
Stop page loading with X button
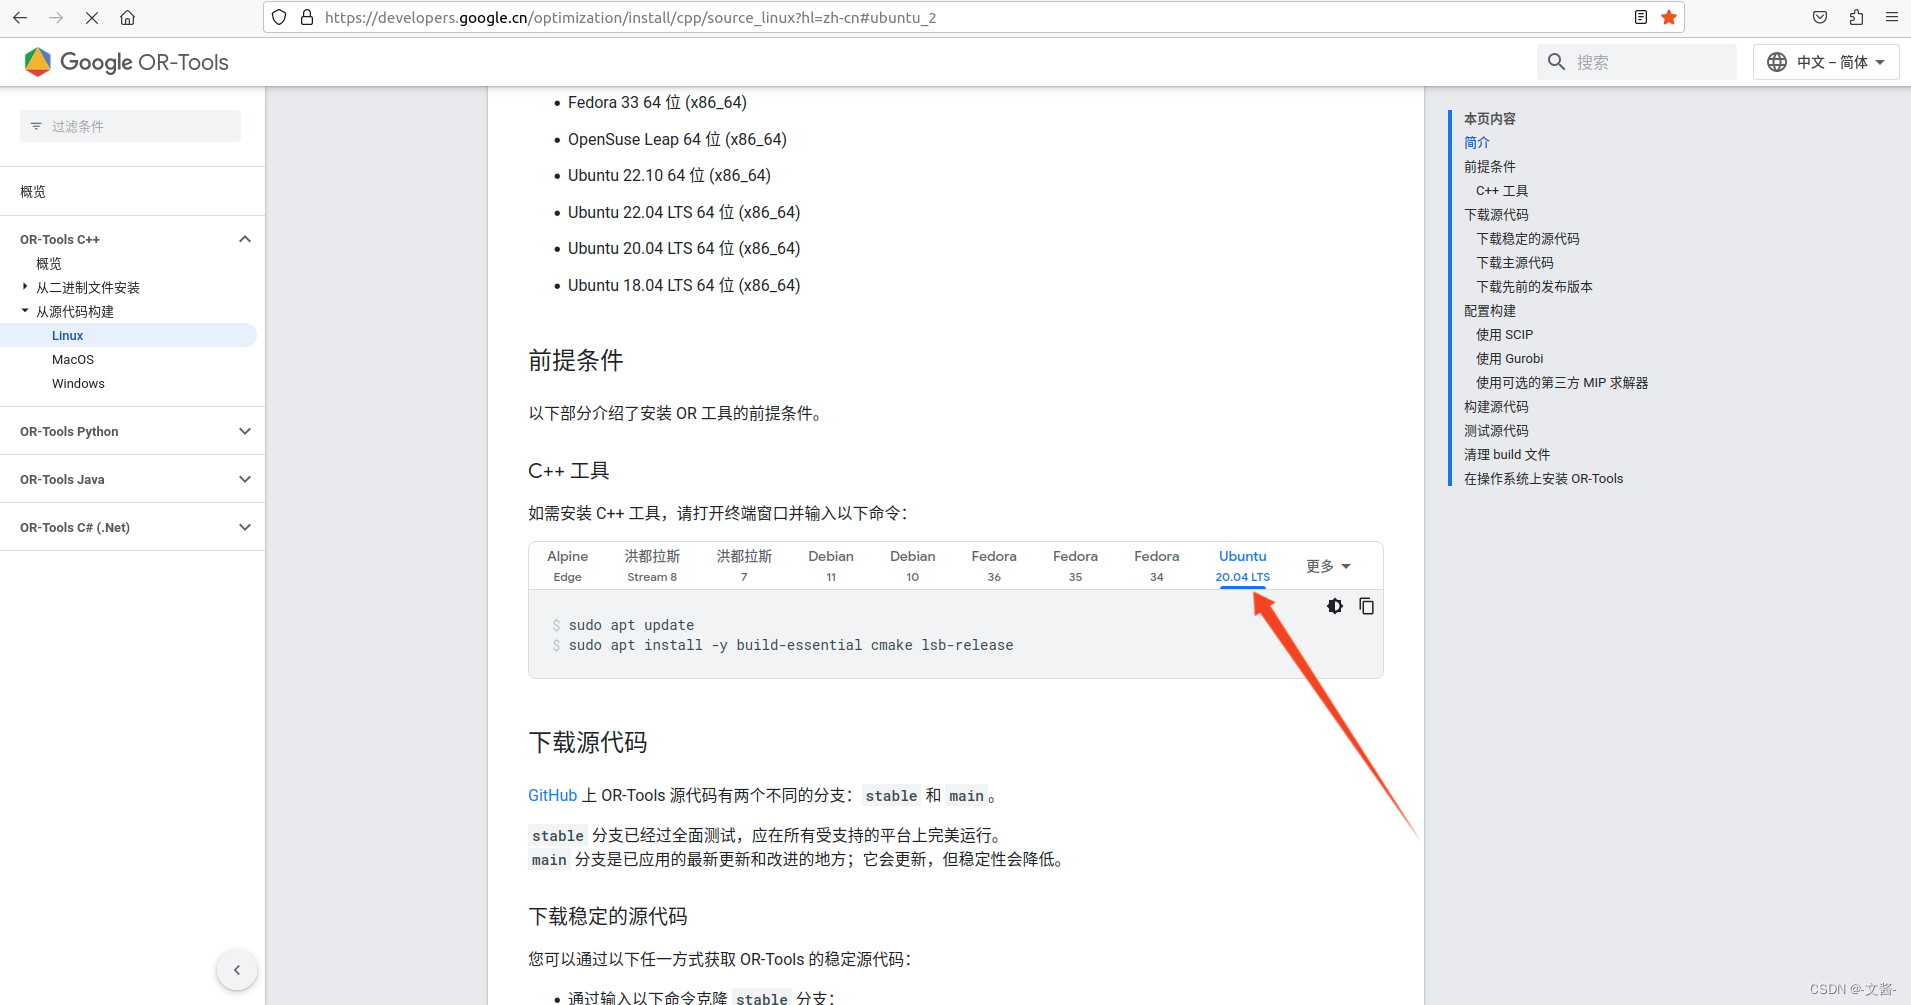91,17
